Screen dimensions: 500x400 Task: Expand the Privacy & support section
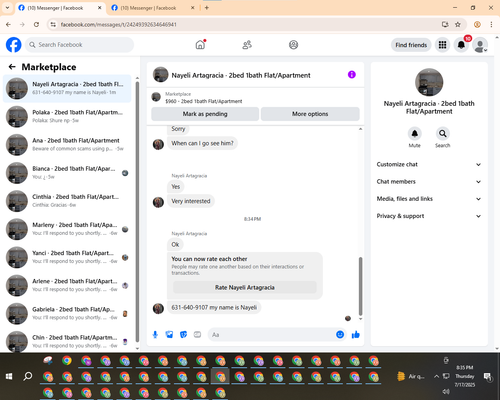pyautogui.click(x=429, y=216)
